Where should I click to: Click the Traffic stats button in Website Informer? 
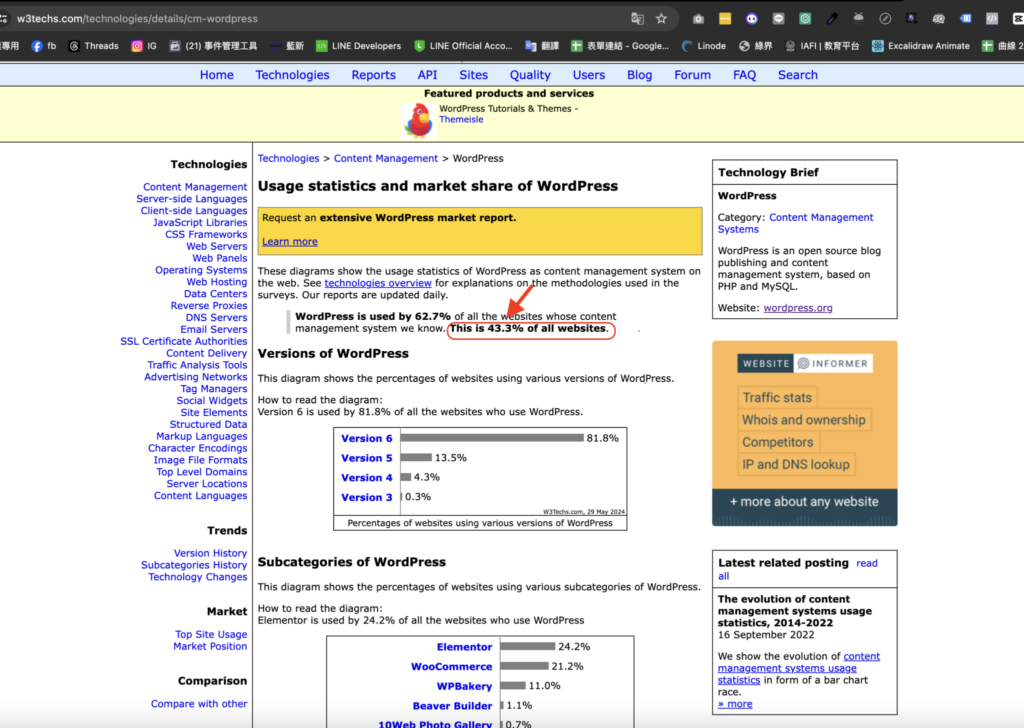[x=777, y=397]
